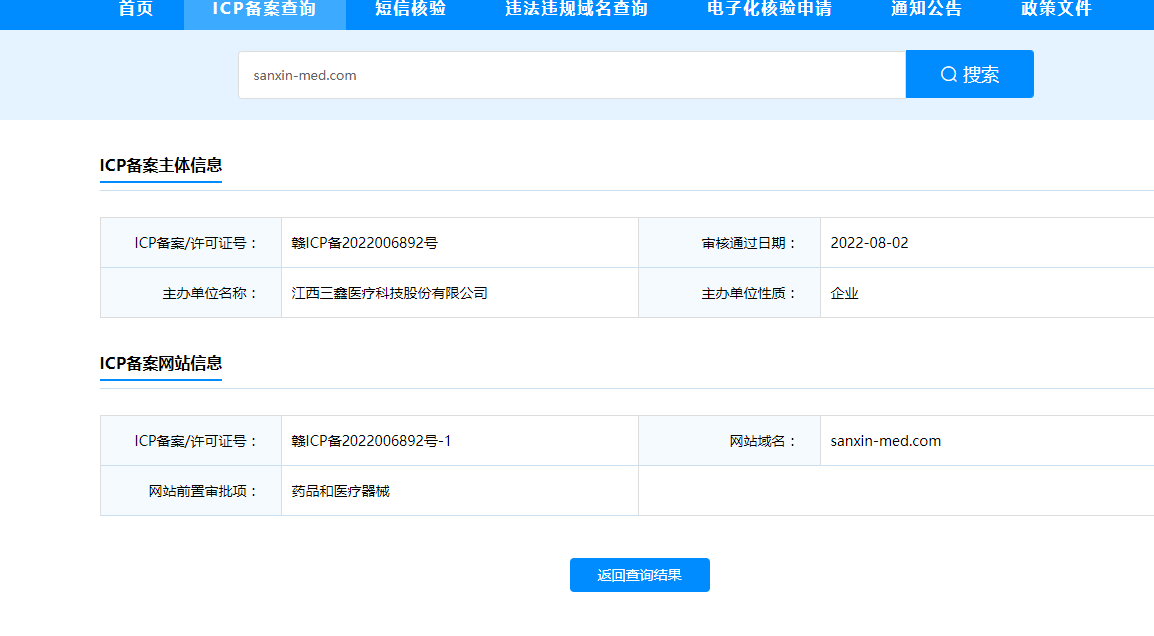Select the approval date 2022-08-02
This screenshot has height=636, width=1154.
(x=869, y=243)
